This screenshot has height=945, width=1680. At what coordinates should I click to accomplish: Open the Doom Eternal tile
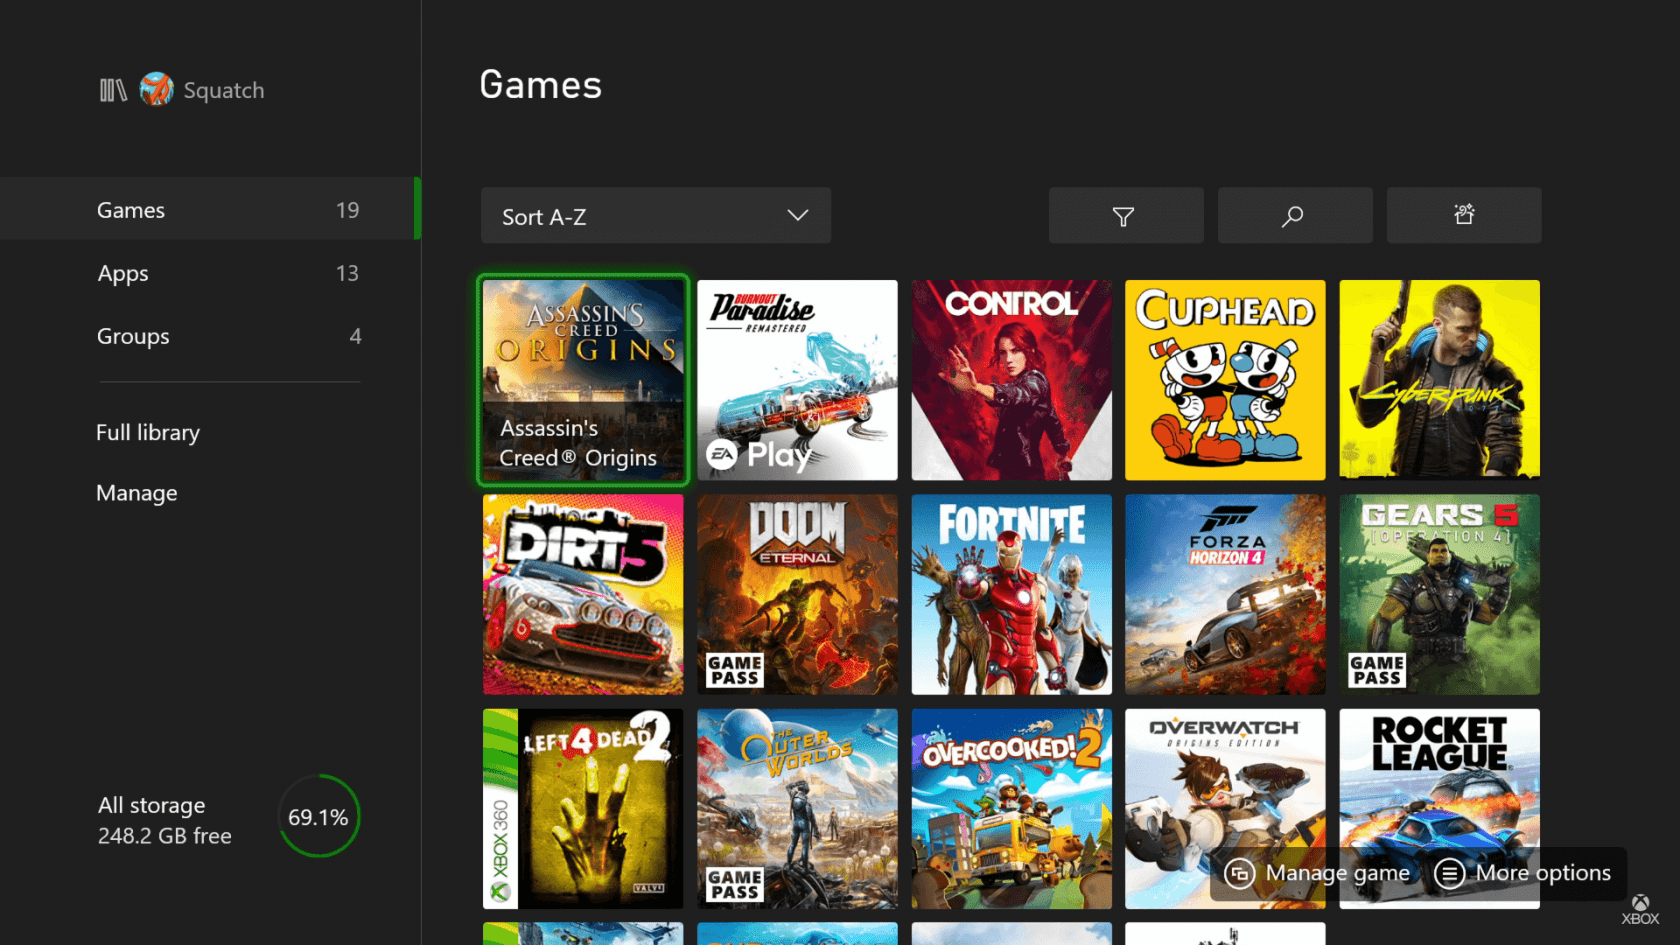tap(797, 594)
